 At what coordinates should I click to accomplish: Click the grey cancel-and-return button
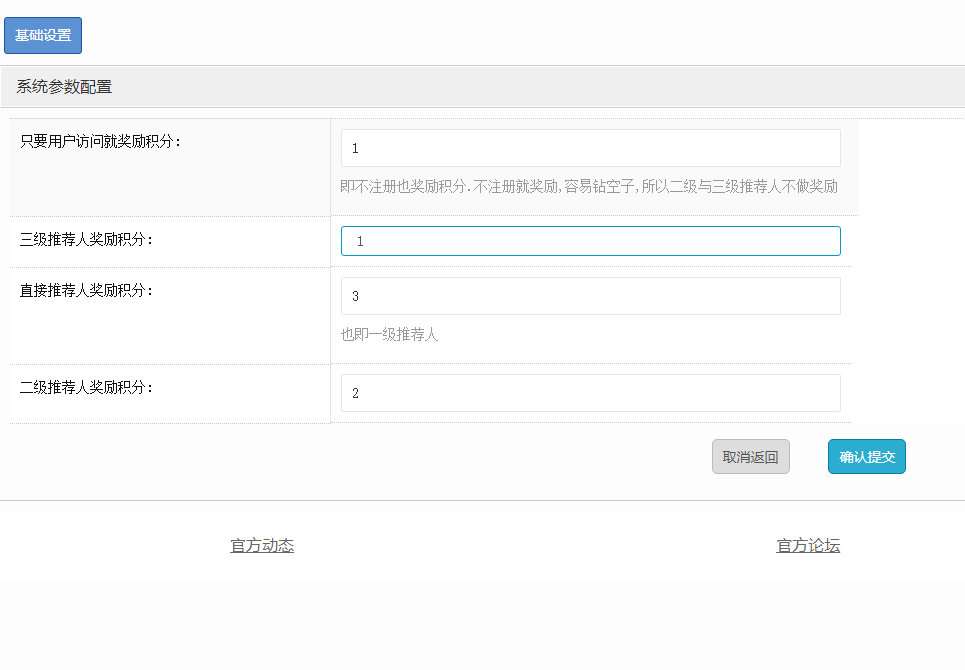750,457
